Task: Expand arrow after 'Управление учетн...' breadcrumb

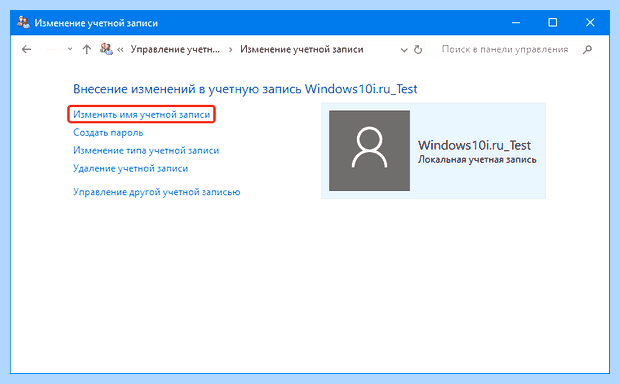Action: click(231, 50)
